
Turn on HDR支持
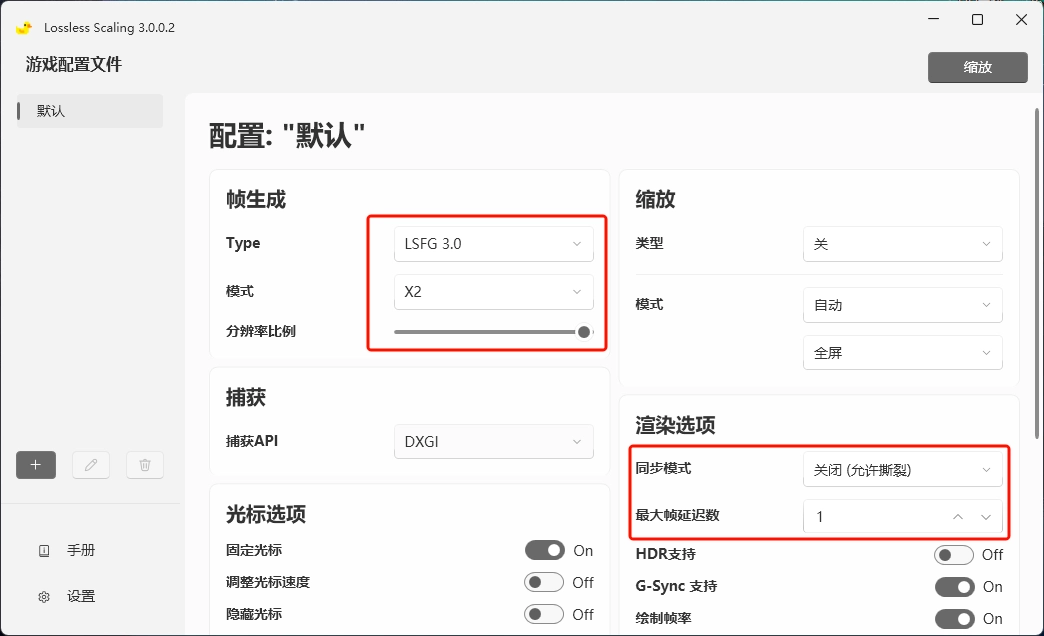955,555
